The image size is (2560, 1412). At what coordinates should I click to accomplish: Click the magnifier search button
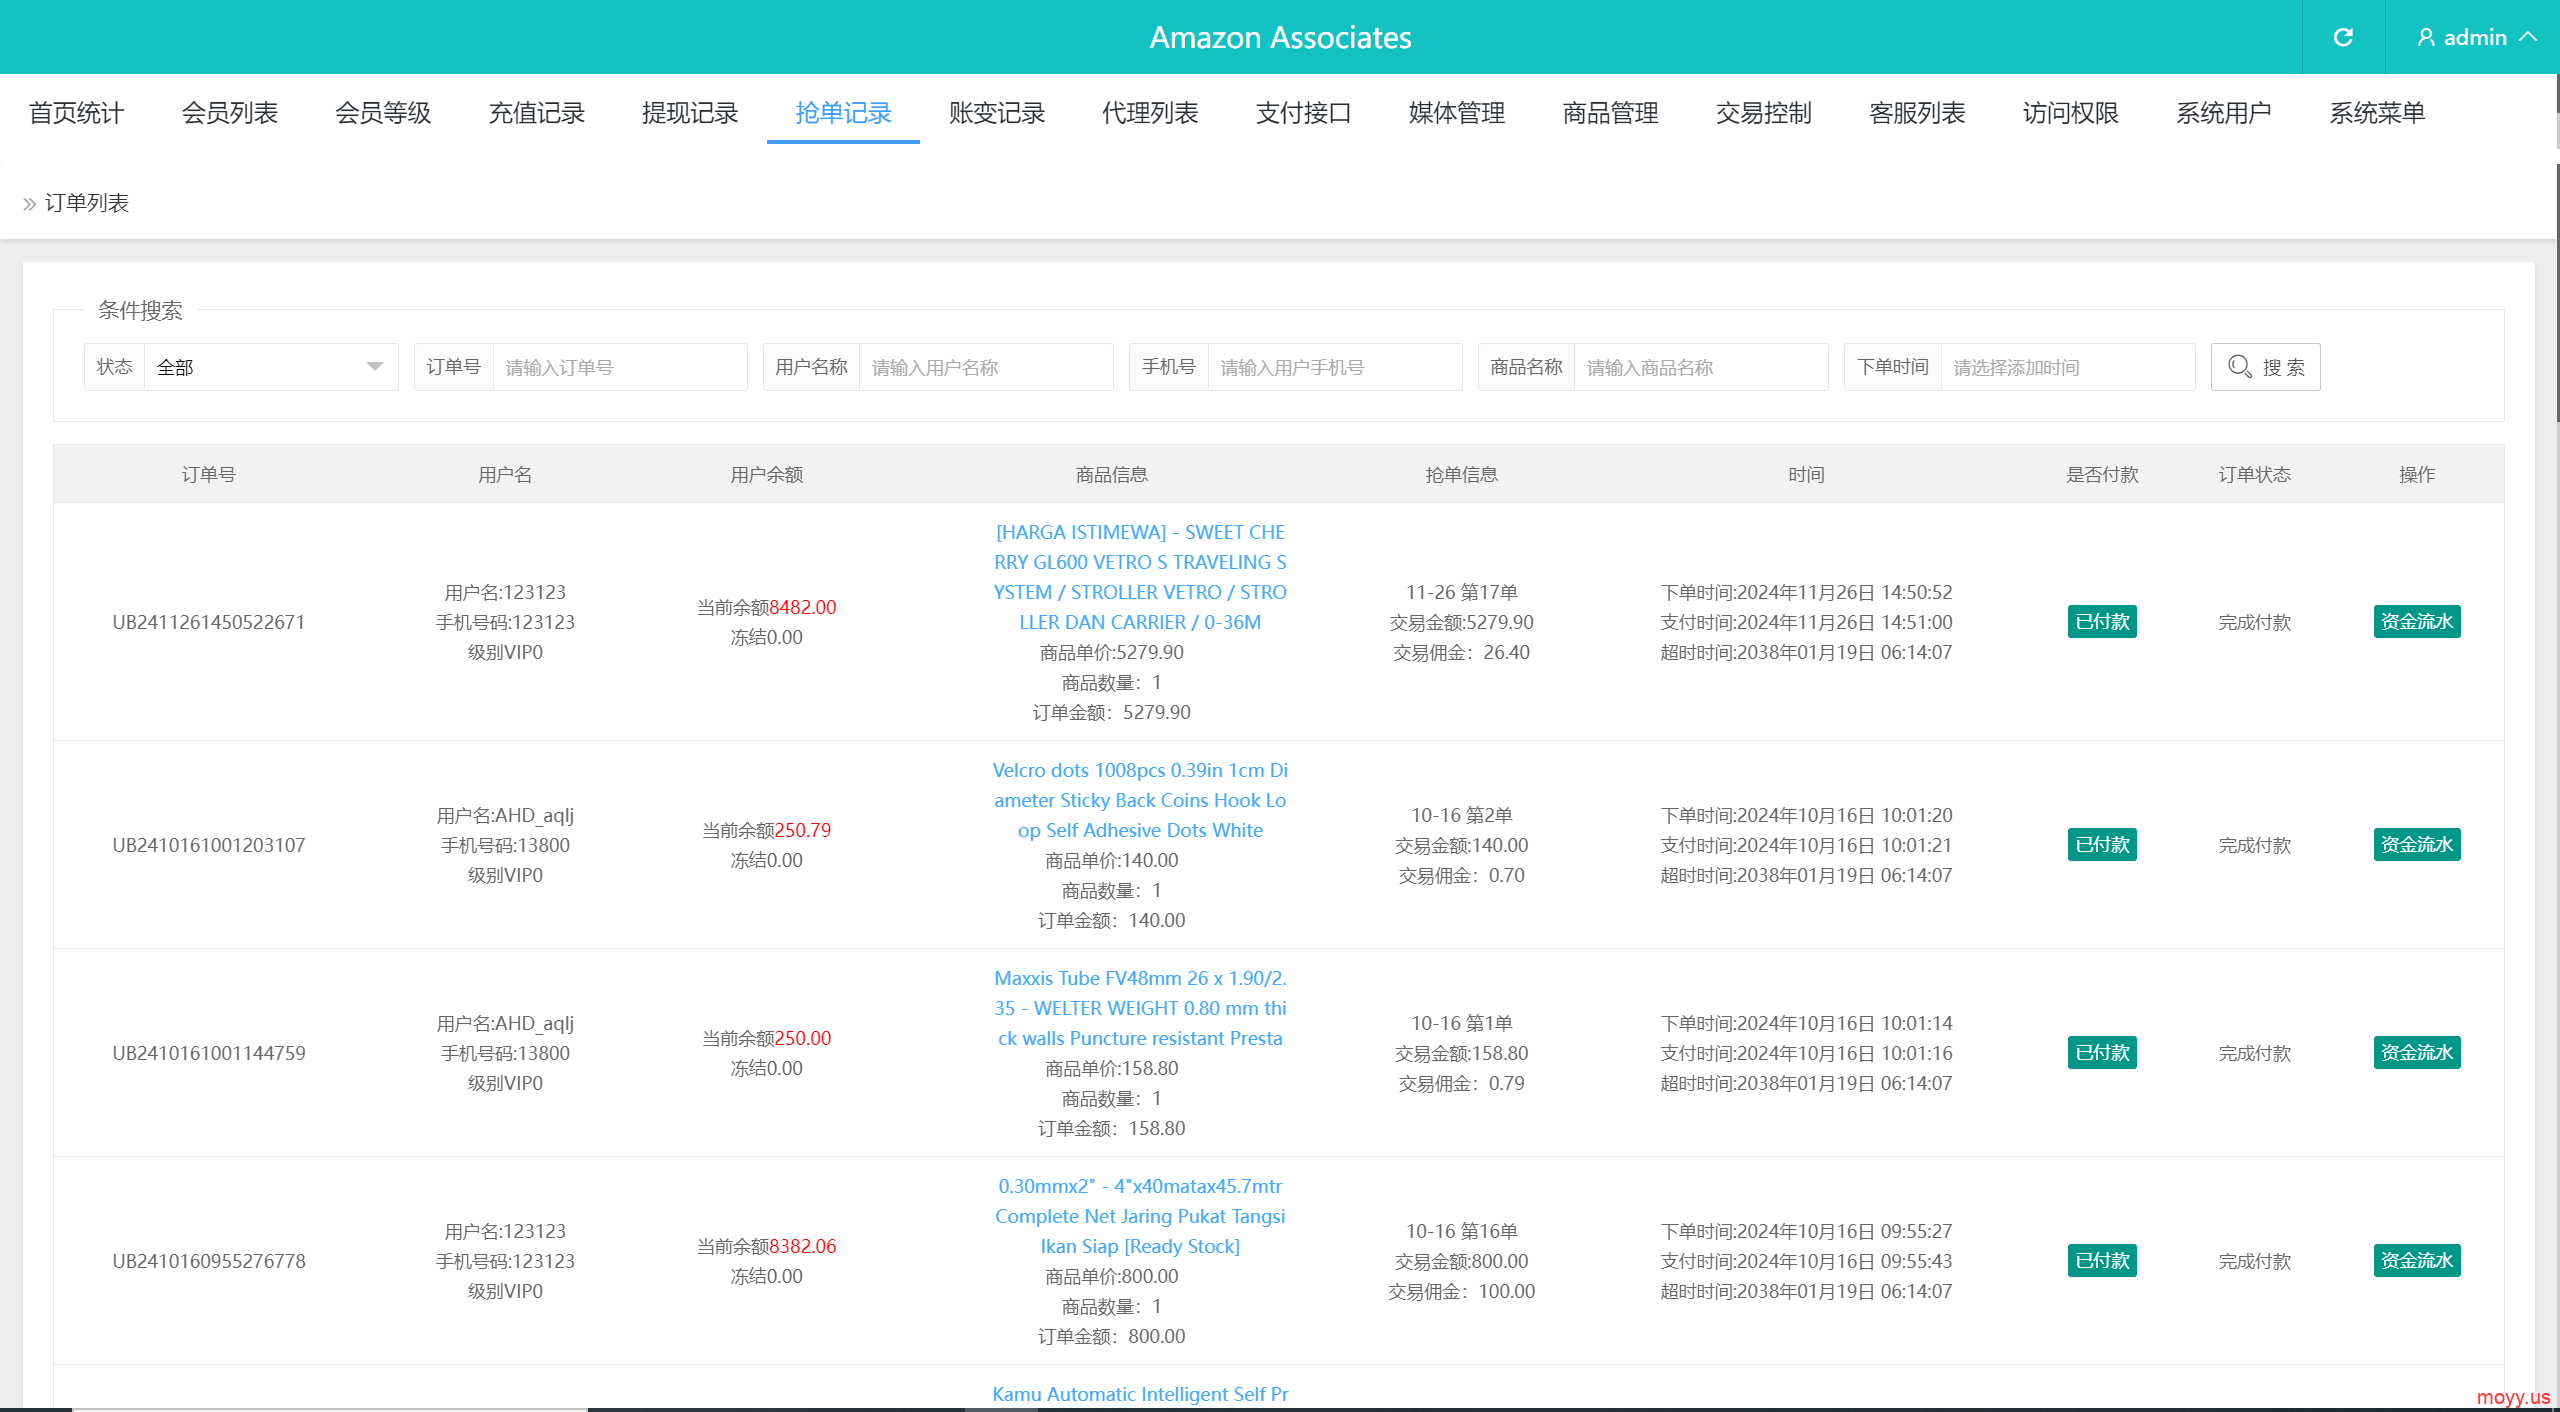pos(2265,367)
